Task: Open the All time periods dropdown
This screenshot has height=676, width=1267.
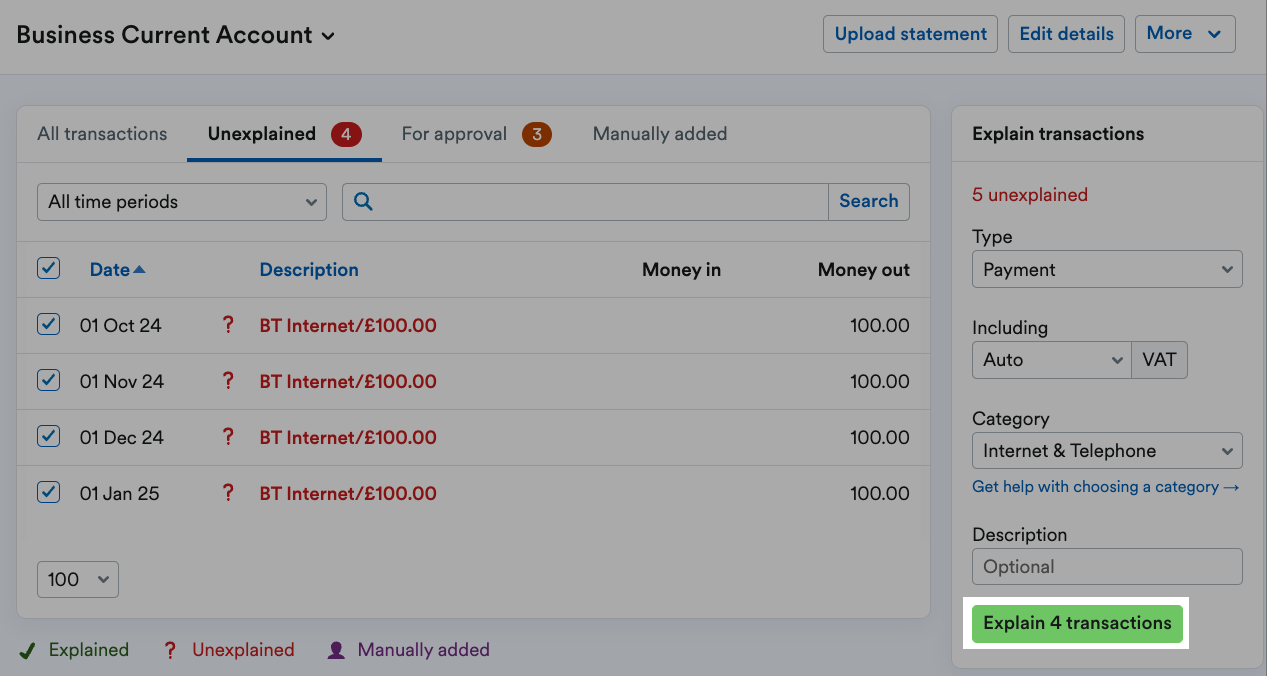Action: [x=182, y=202]
